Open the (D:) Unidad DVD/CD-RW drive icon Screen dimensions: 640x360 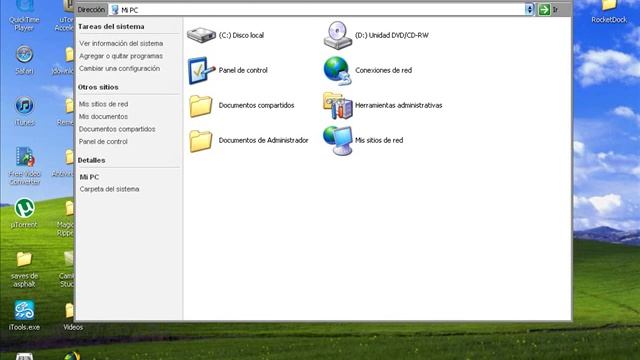(338, 36)
